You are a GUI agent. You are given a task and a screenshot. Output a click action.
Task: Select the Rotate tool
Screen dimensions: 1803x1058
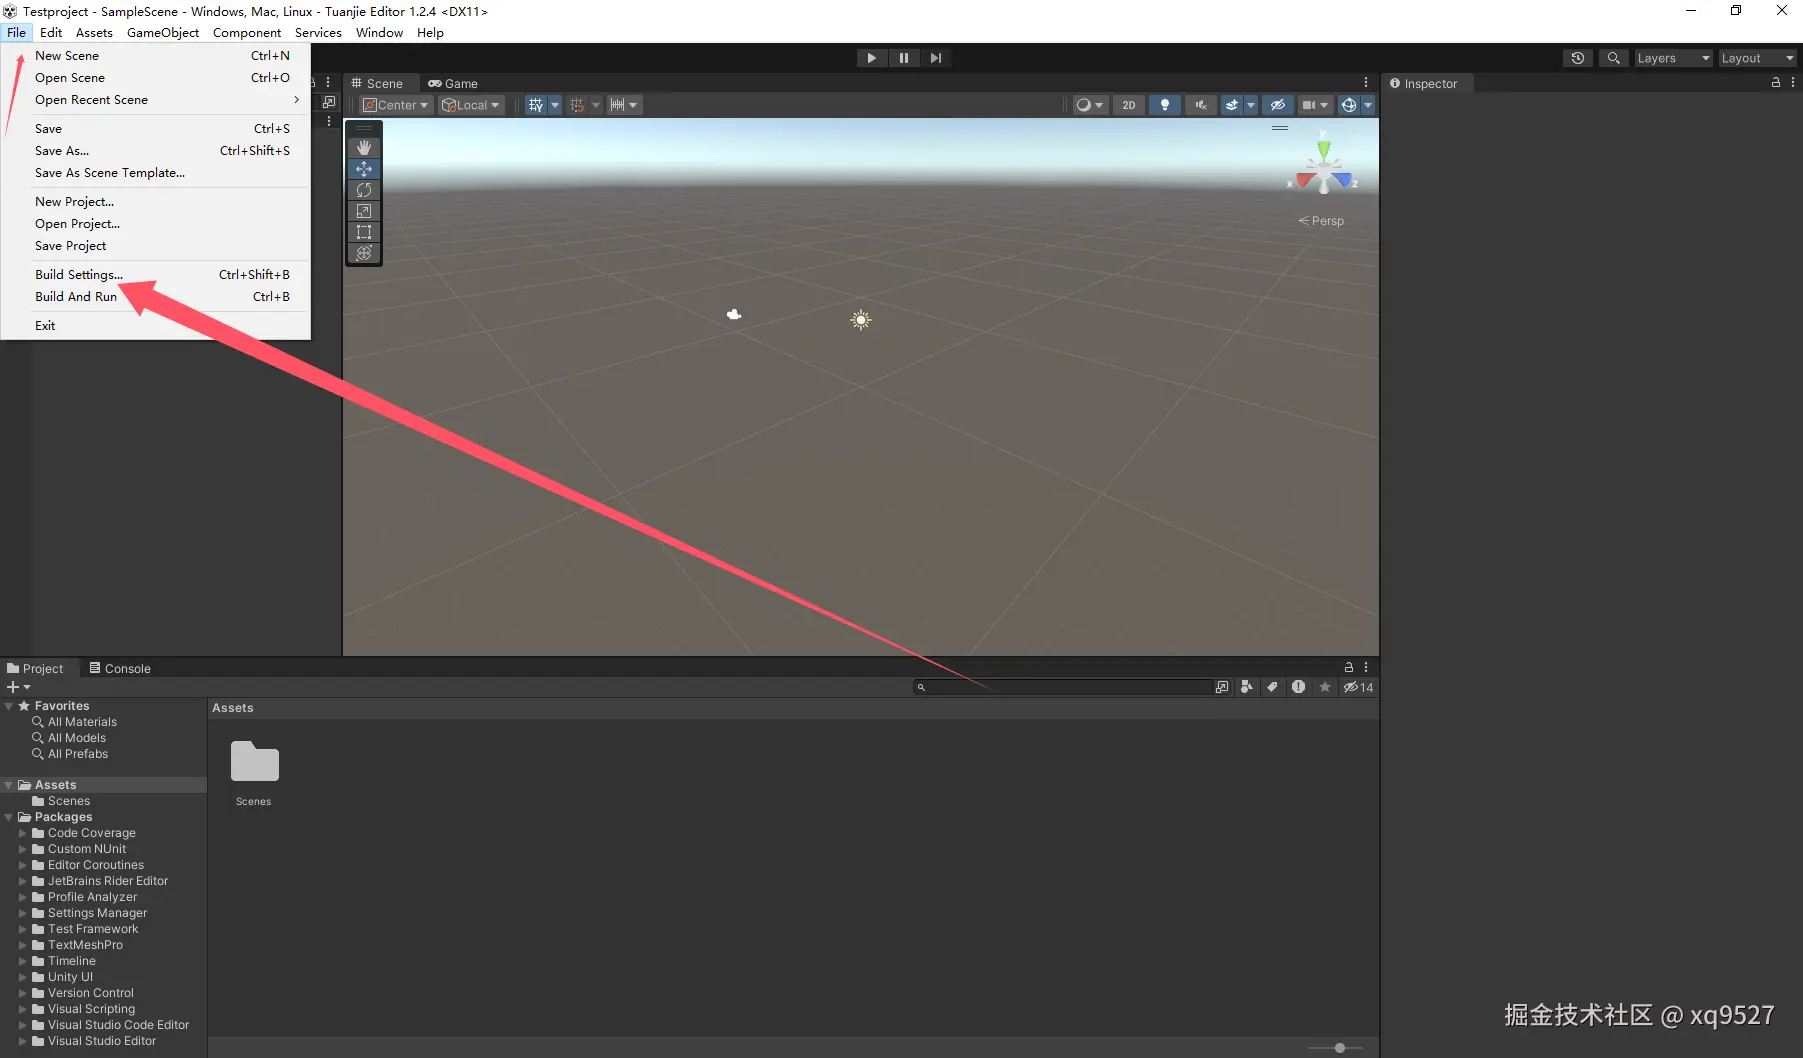click(364, 190)
